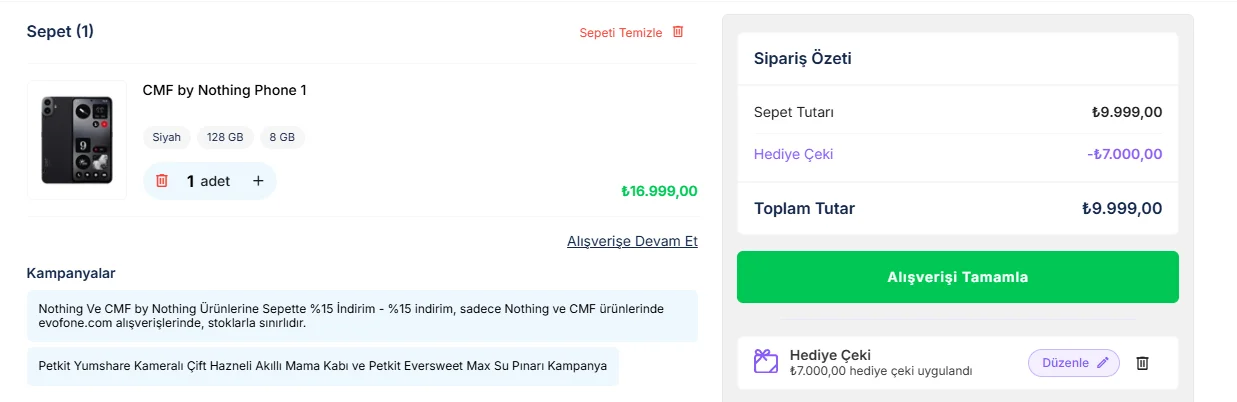
Task: Select the 128 GB storage tag
Action: pos(225,137)
